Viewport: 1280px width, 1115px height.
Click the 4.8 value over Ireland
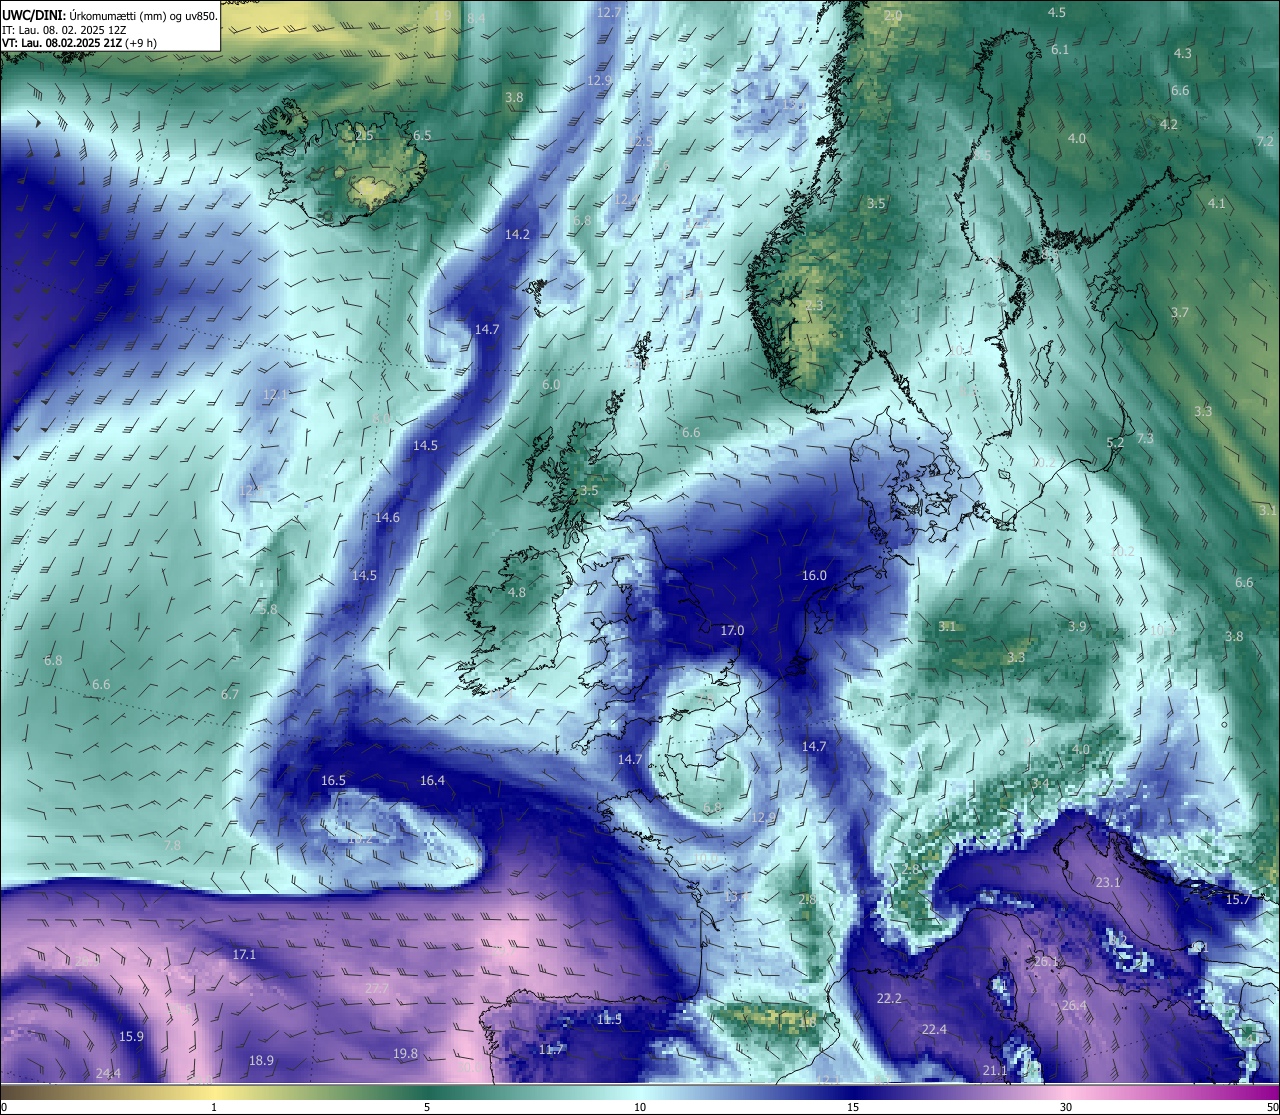coord(517,592)
